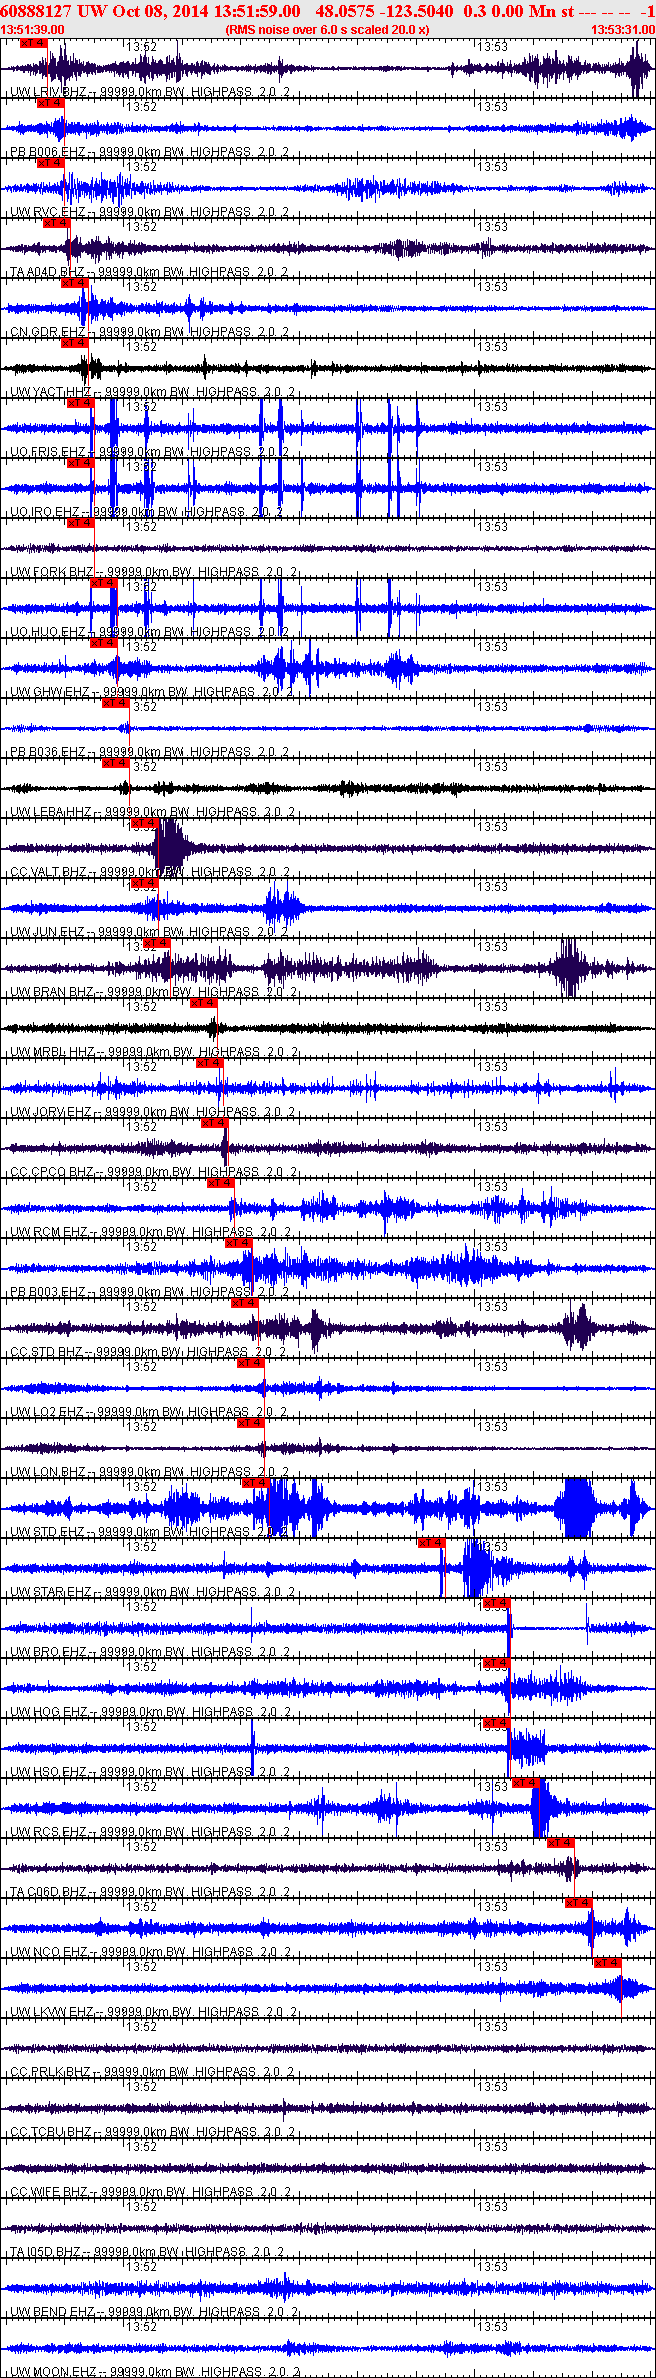Viewport: 656px width, 2378px height.
Task: Select the CC.TCBU.BHZ station label
Action: (x=51, y=2132)
